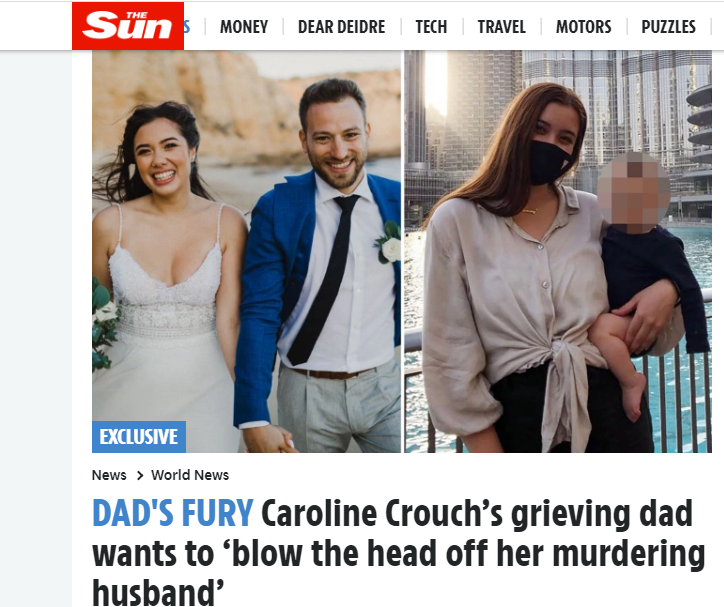724x607 pixels.
Task: Click the DAD'S FURY headline kicker
Action: (x=173, y=513)
